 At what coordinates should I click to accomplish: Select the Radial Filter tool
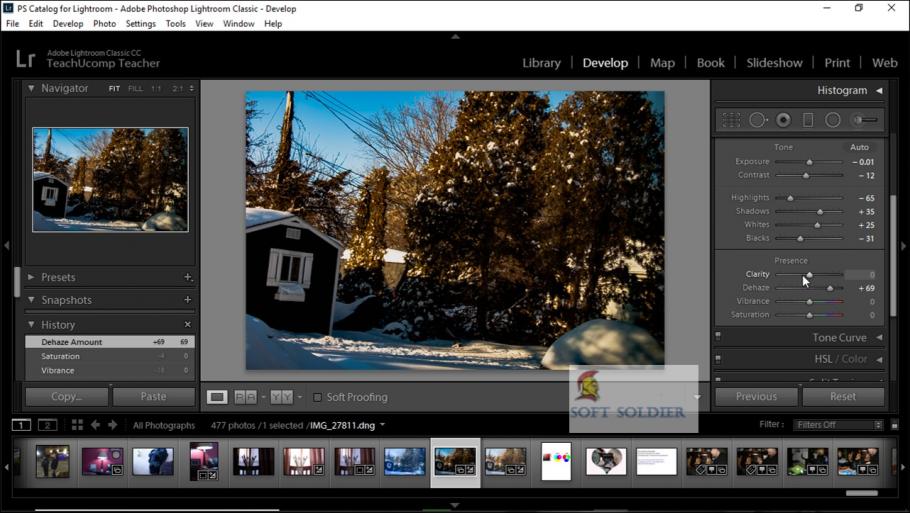pos(833,120)
